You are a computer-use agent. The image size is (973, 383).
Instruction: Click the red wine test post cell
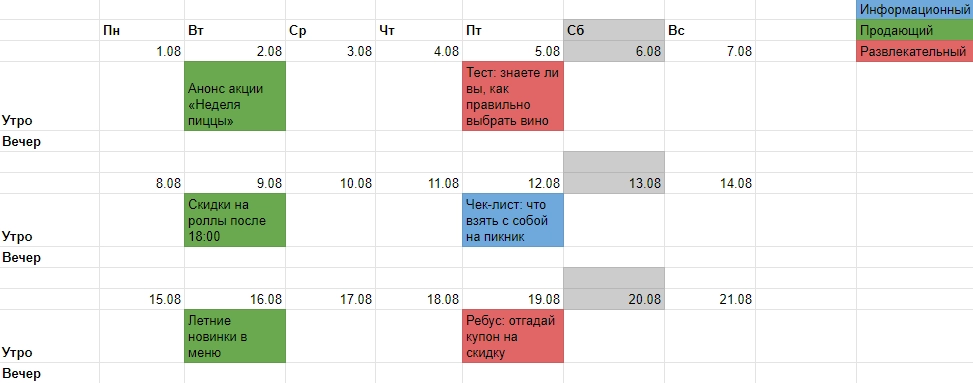(x=513, y=96)
